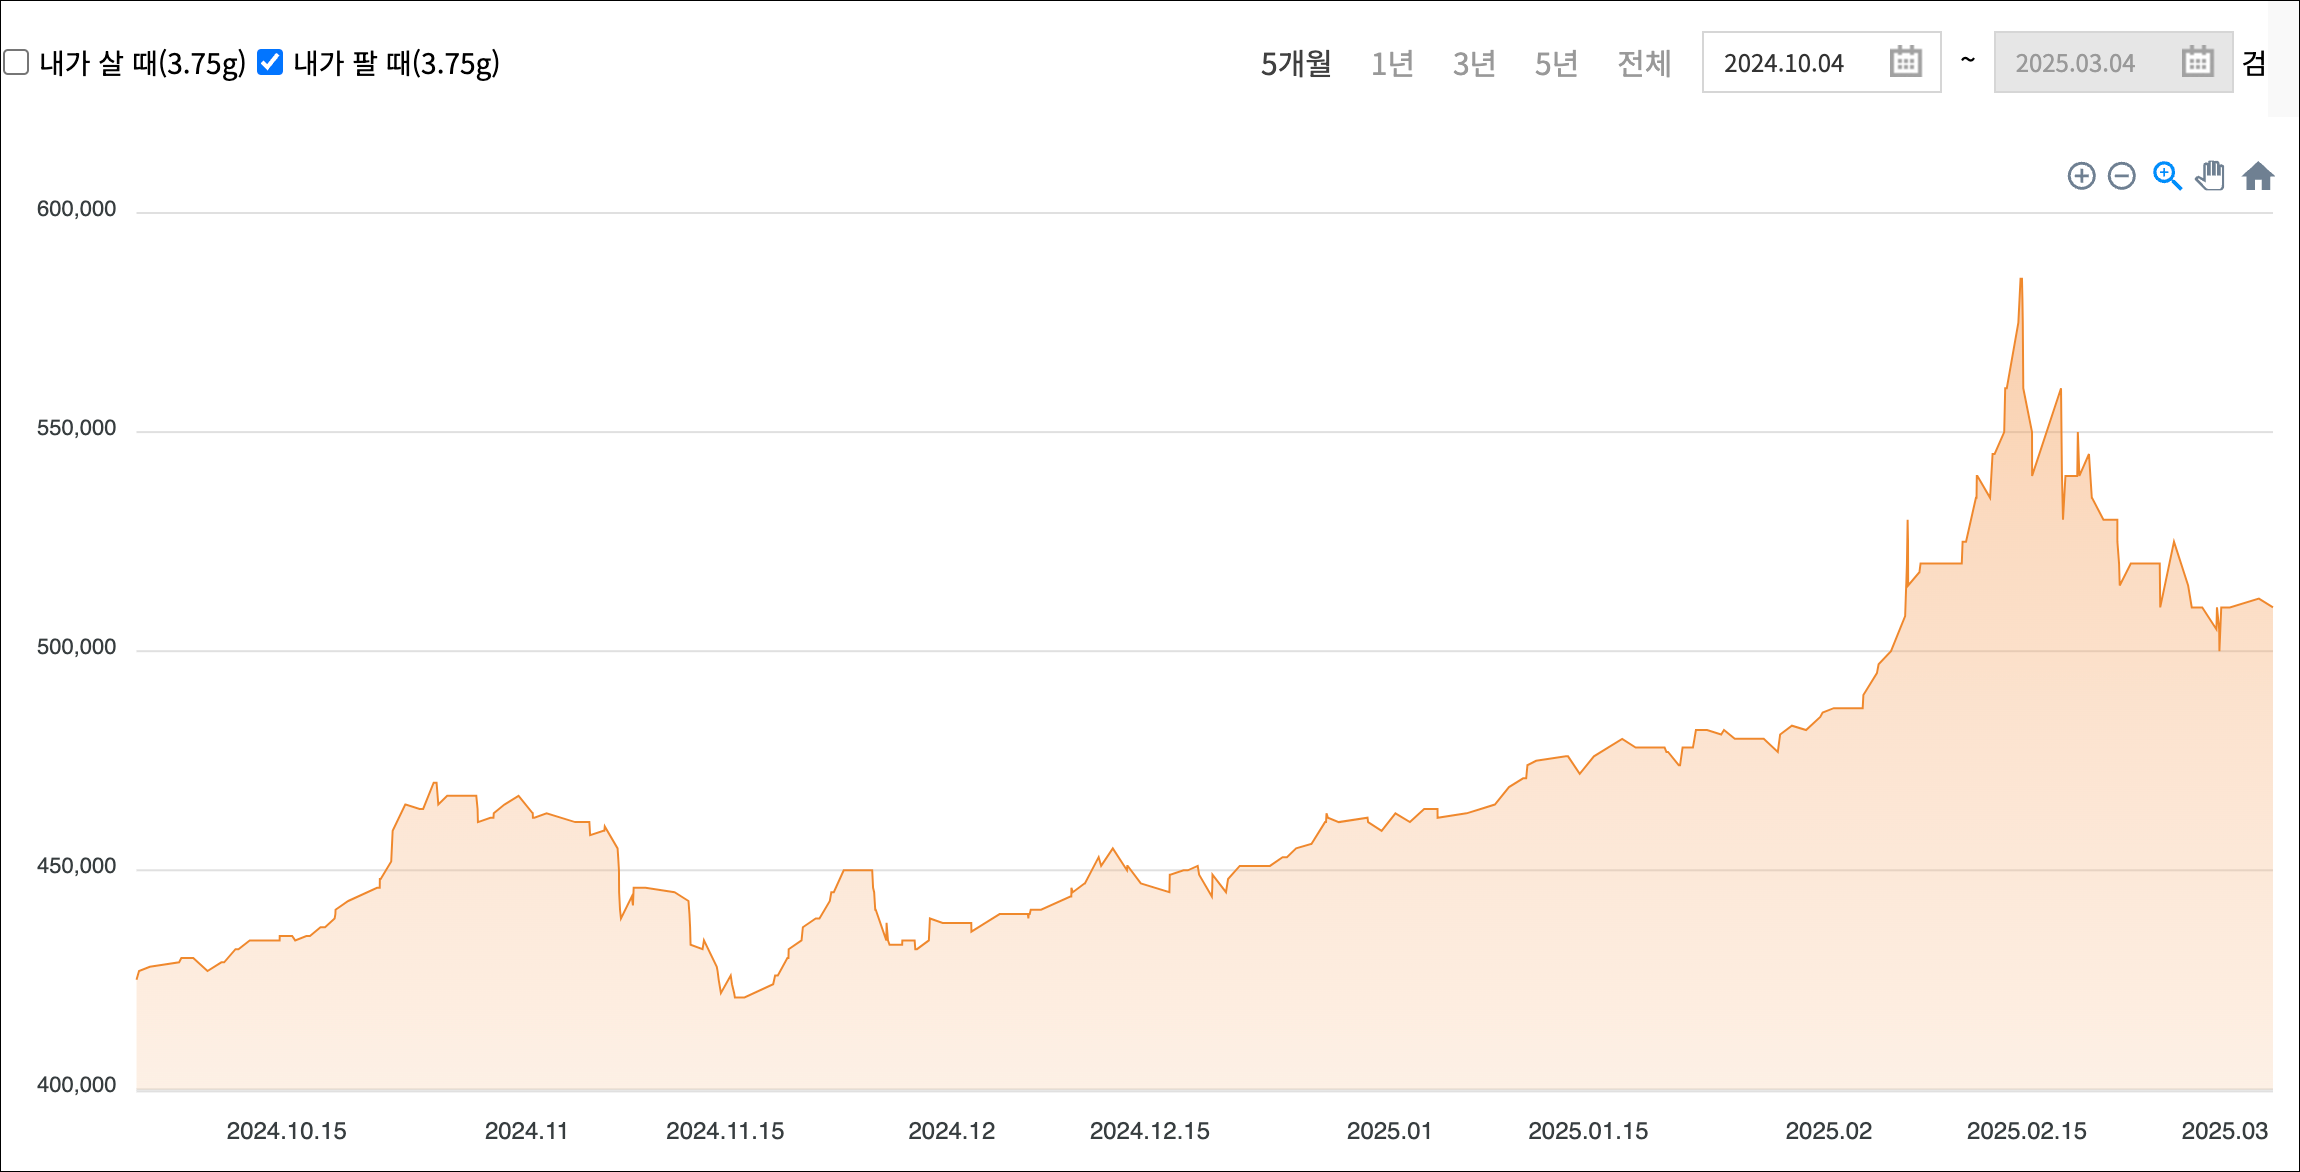Reset chart zoom with home icon
The height and width of the screenshot is (1172, 2300).
pos(2258,177)
